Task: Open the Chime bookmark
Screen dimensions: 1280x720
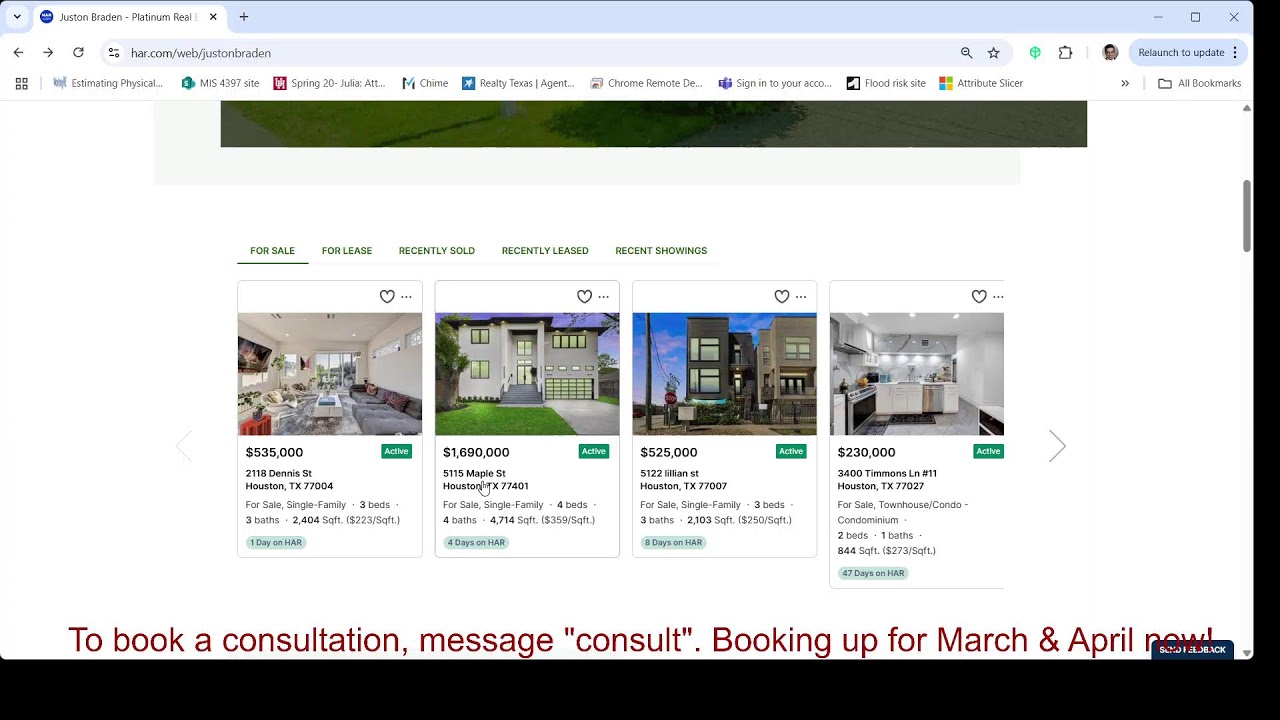Action: [425, 84]
